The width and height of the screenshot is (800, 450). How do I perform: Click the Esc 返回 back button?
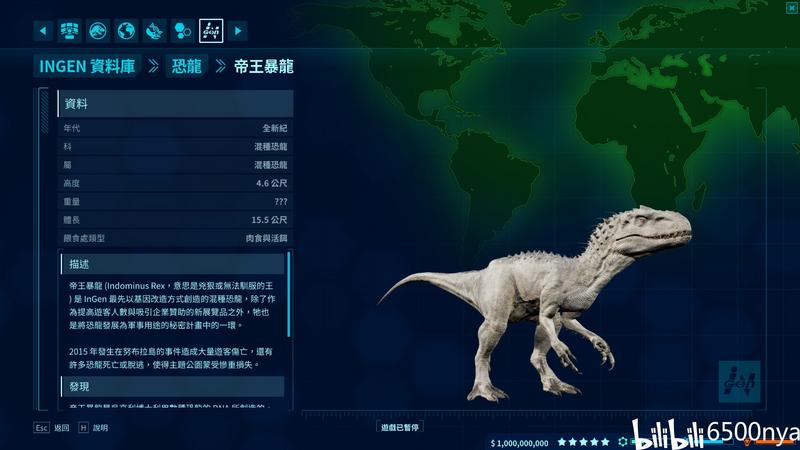52,428
